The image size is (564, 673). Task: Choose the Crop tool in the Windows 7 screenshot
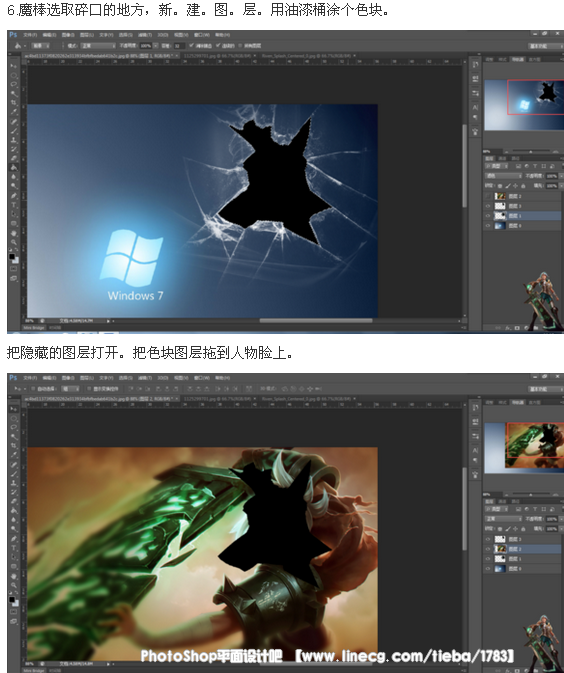(x=13, y=103)
